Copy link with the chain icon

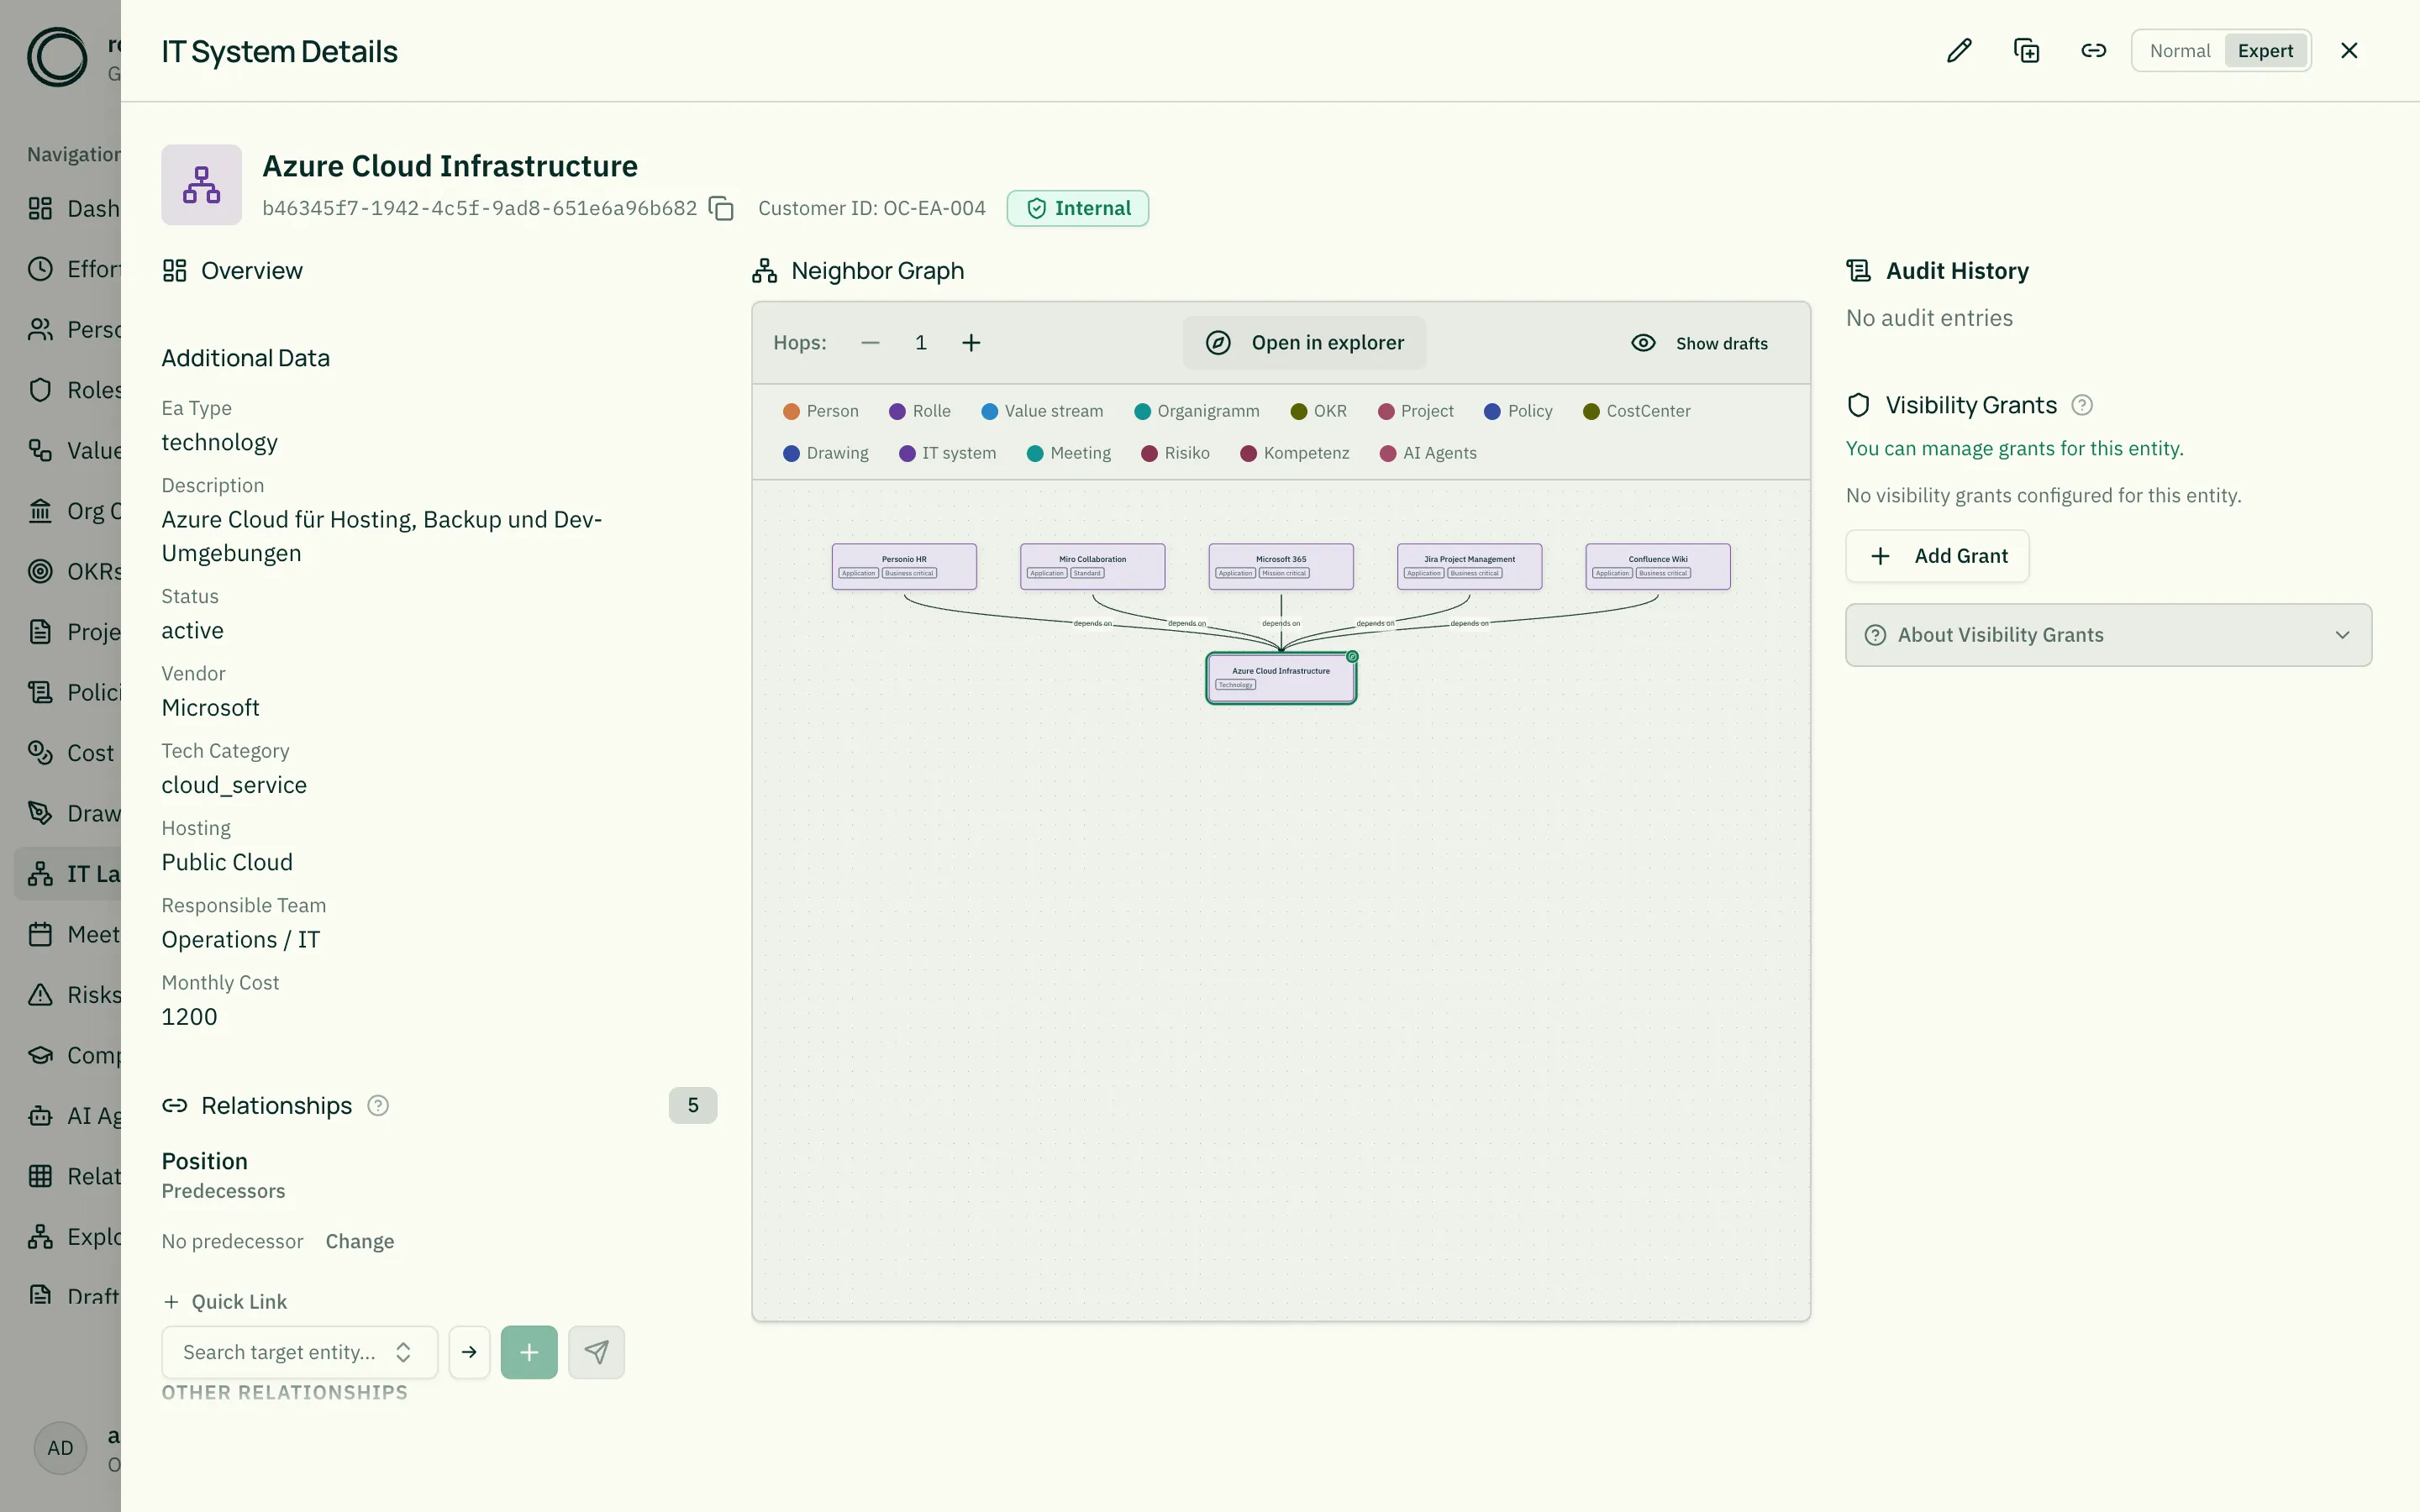click(2093, 51)
